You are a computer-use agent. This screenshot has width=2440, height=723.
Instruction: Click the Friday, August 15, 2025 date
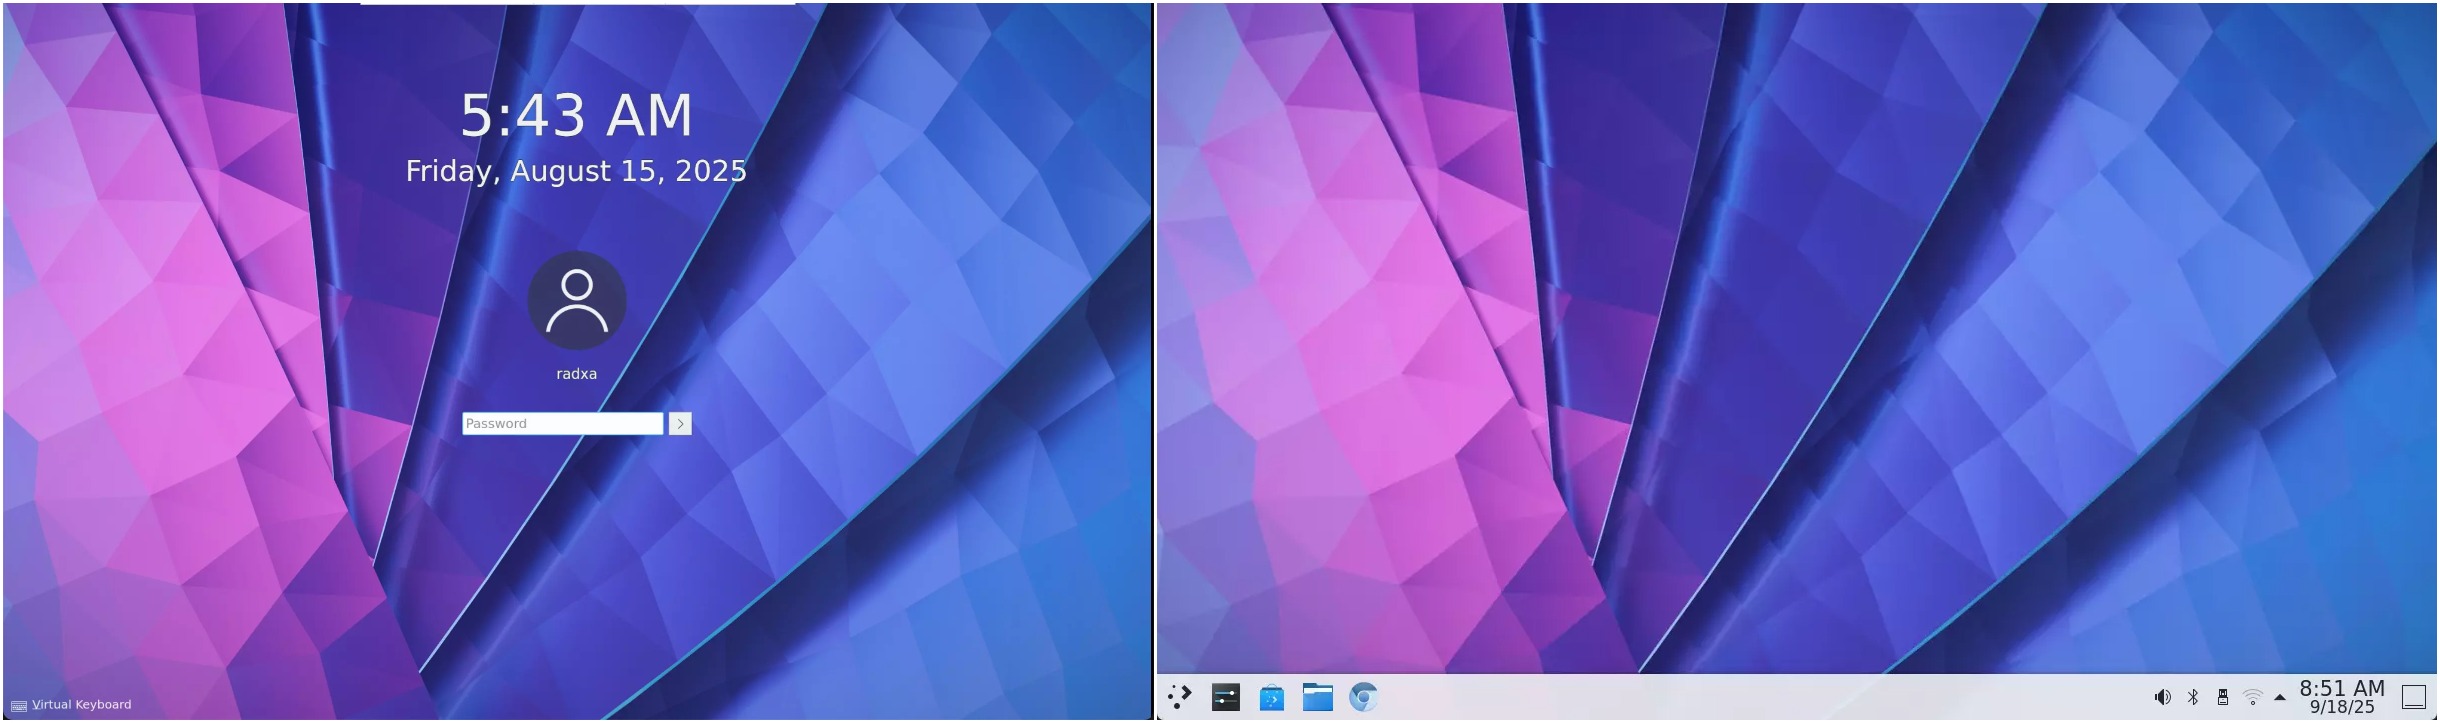coord(576,171)
